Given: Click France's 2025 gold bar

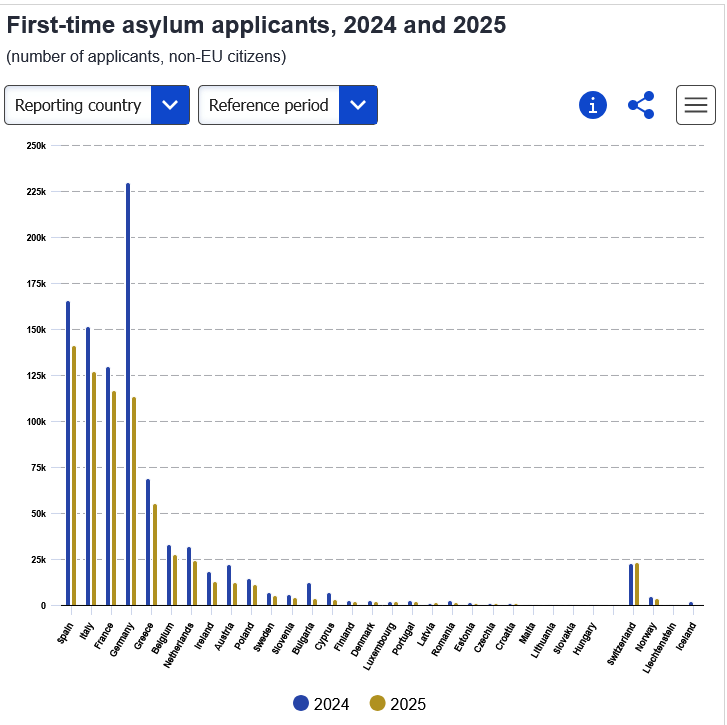Looking at the screenshot, I should pyautogui.click(x=114, y=498).
